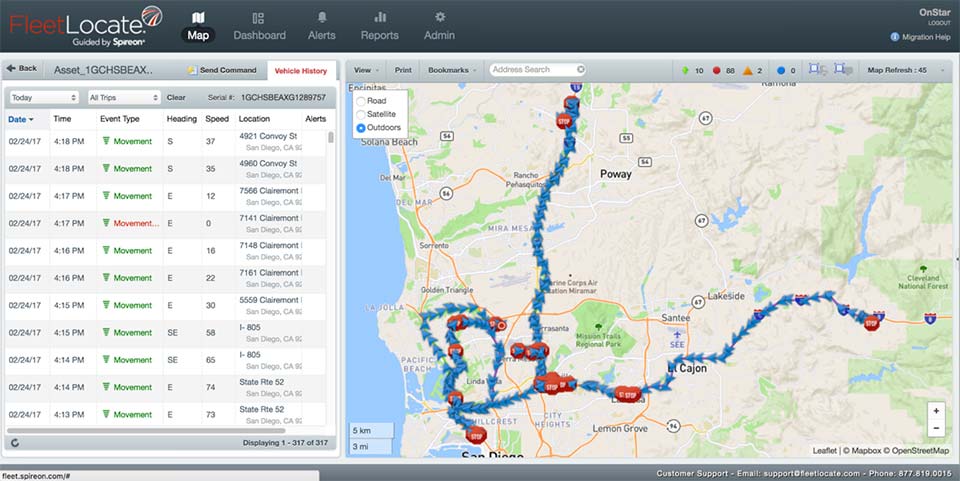Select the Outdoors map style
Screen dimensions: 960x481
[361, 128]
